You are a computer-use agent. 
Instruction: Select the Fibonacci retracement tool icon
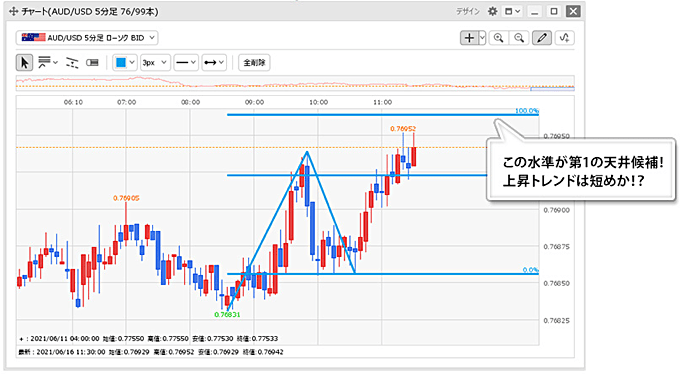click(72, 62)
